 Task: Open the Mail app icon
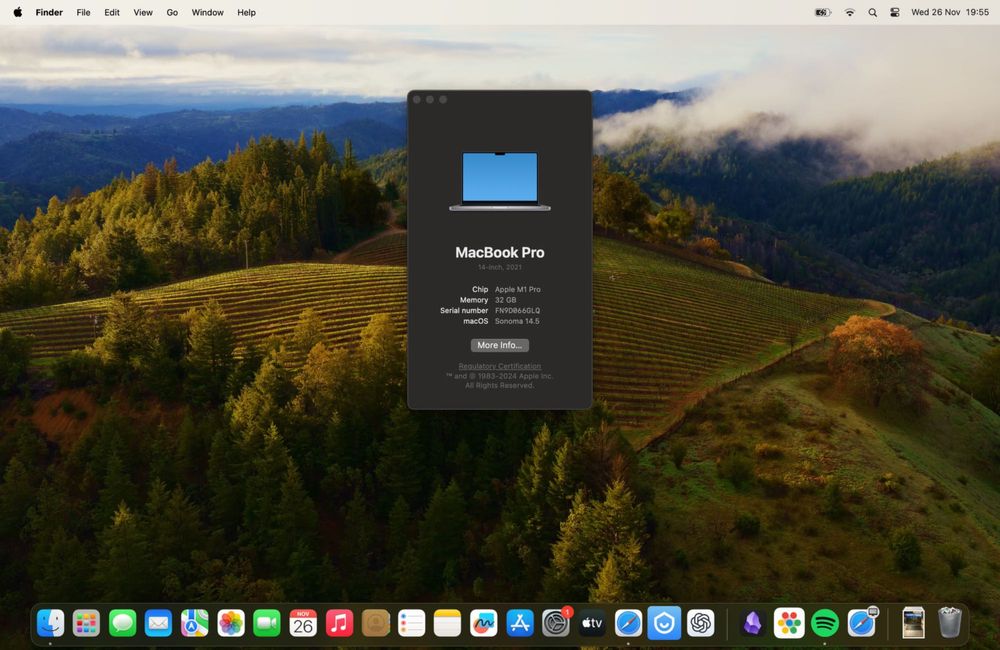(x=158, y=623)
